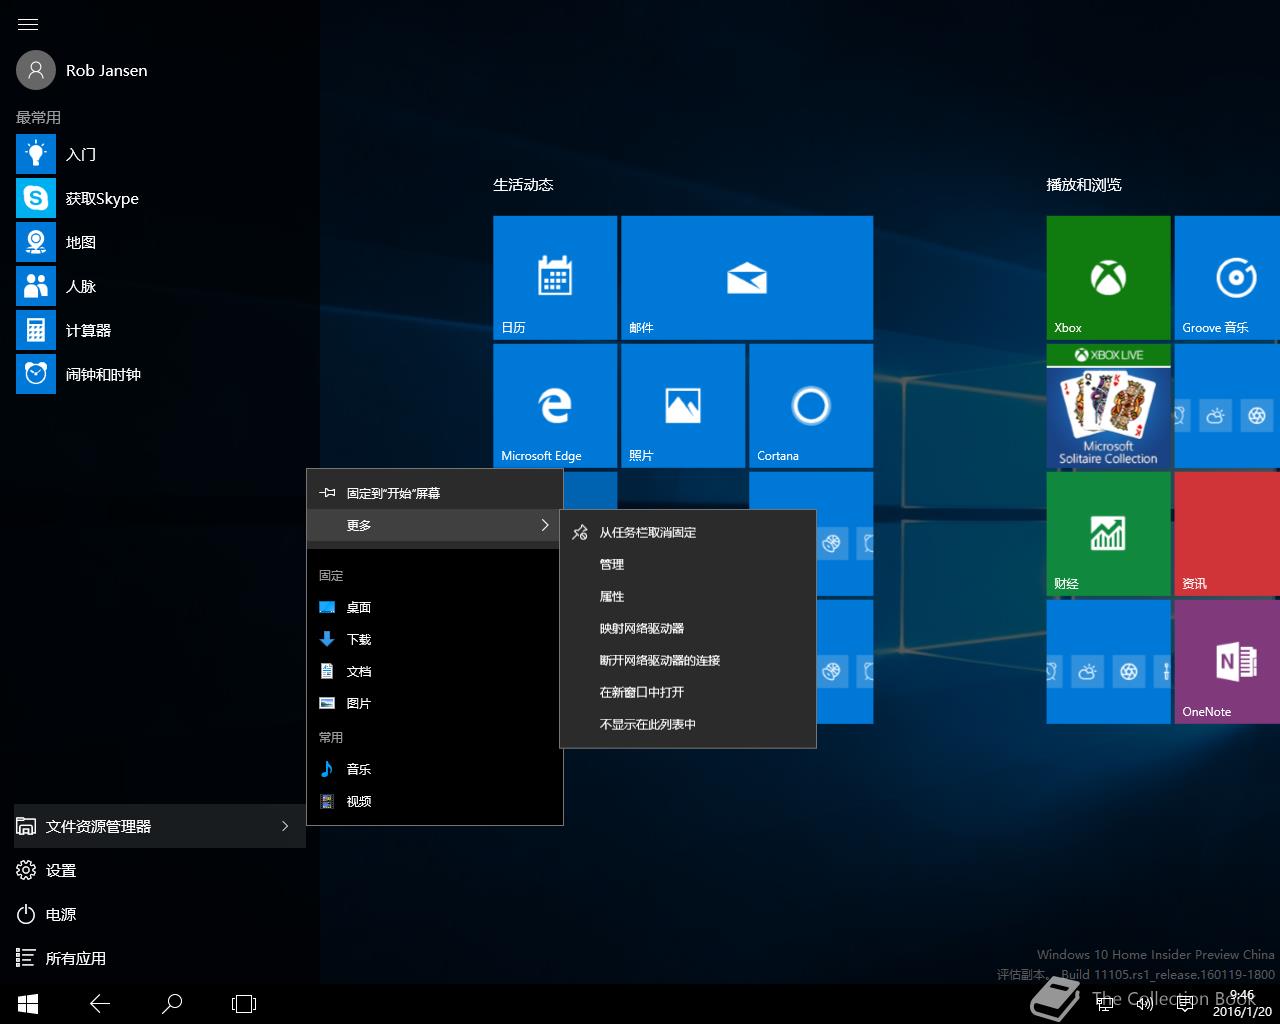The height and width of the screenshot is (1024, 1280).
Task: Select 属性 from the submenu
Action: tap(688, 596)
